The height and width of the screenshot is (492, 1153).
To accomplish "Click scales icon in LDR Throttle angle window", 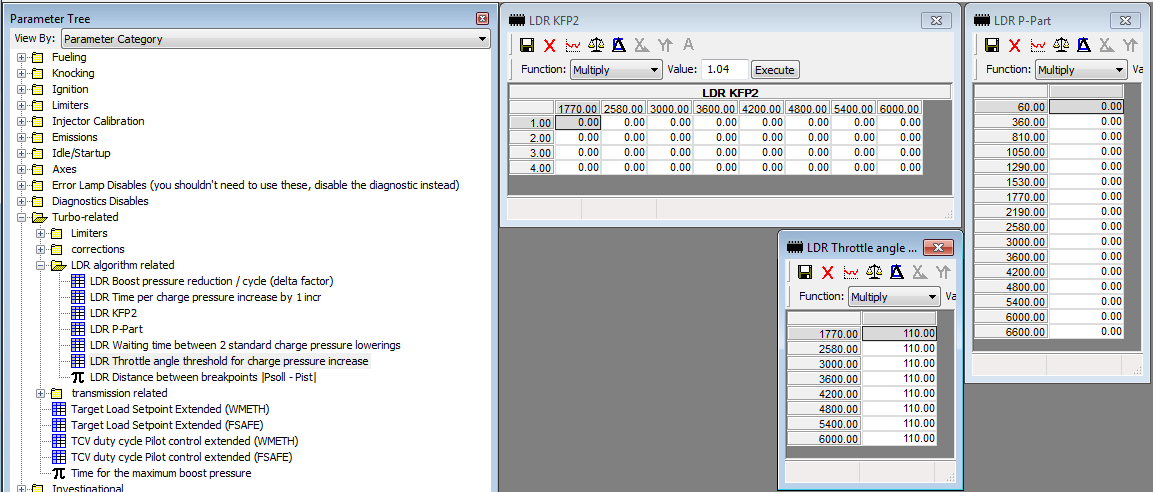I will coord(874,272).
